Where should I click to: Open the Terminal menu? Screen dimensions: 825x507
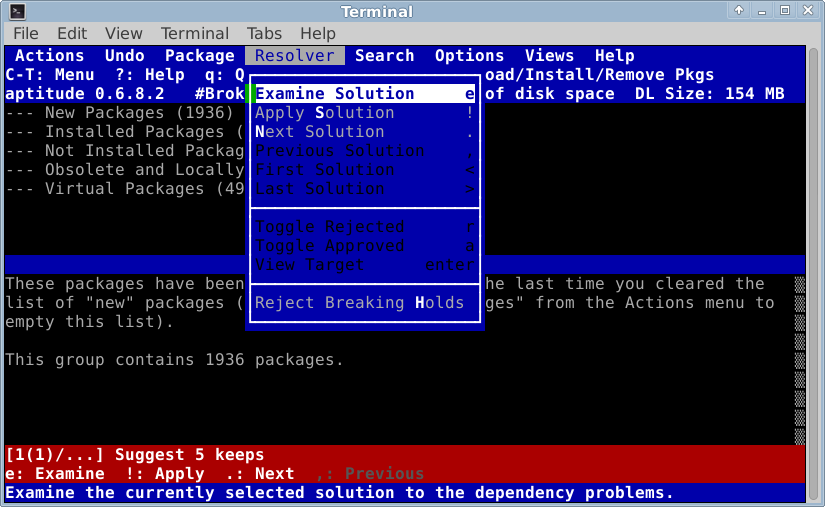195,34
